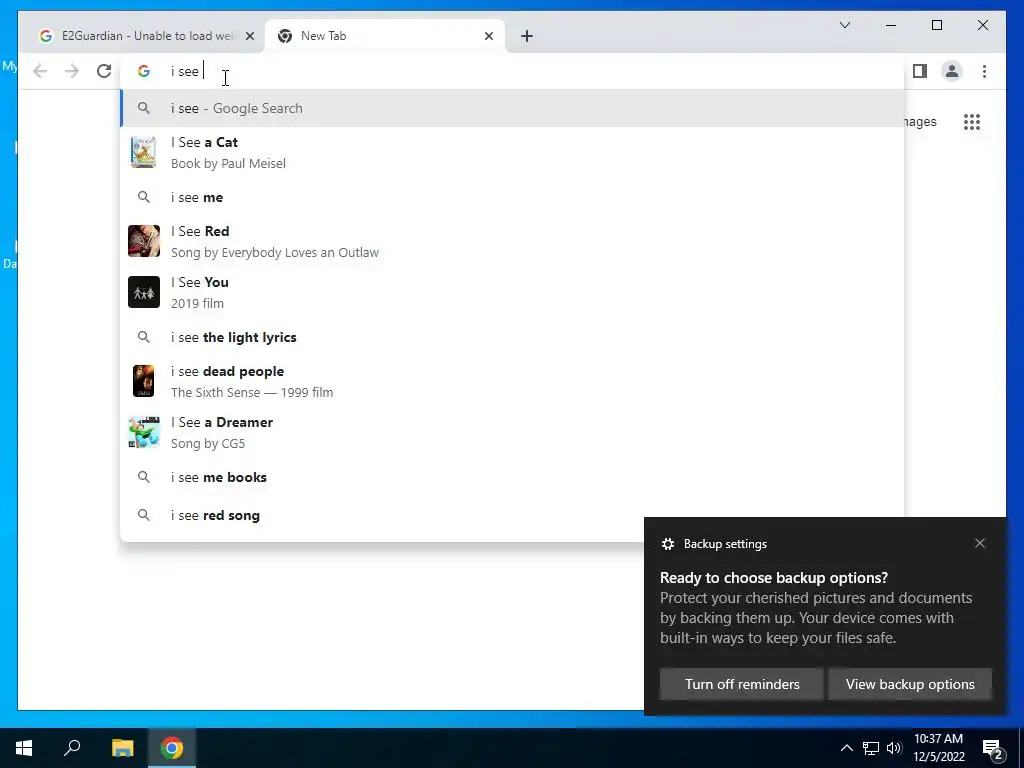The image size is (1024, 768).
Task: Click the I See a Cat book thumbnail
Action: pyautogui.click(x=144, y=152)
